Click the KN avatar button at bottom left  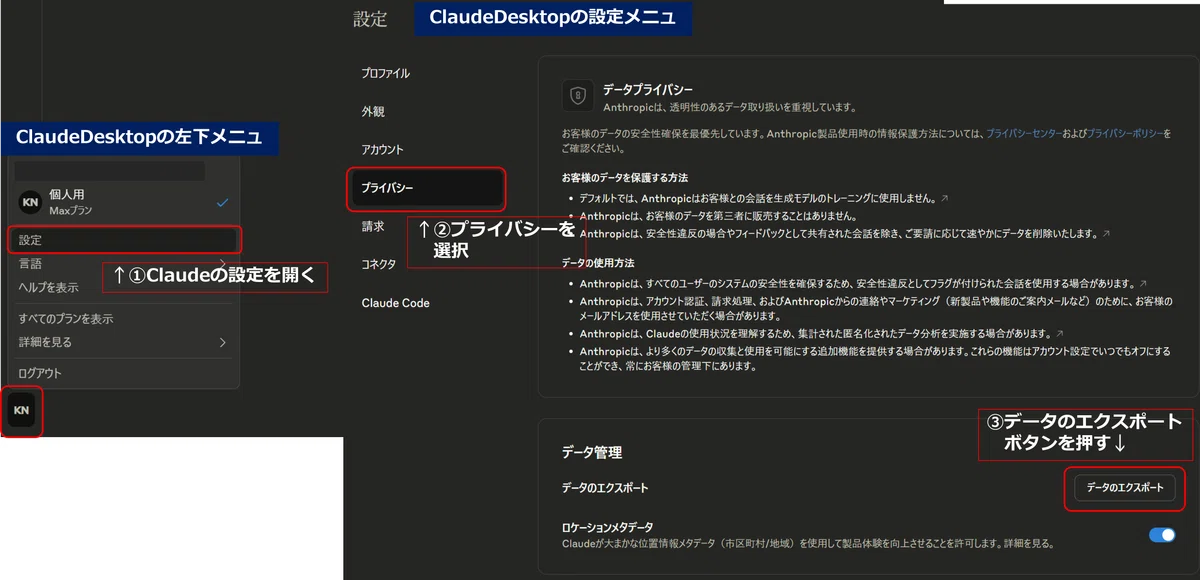click(22, 411)
